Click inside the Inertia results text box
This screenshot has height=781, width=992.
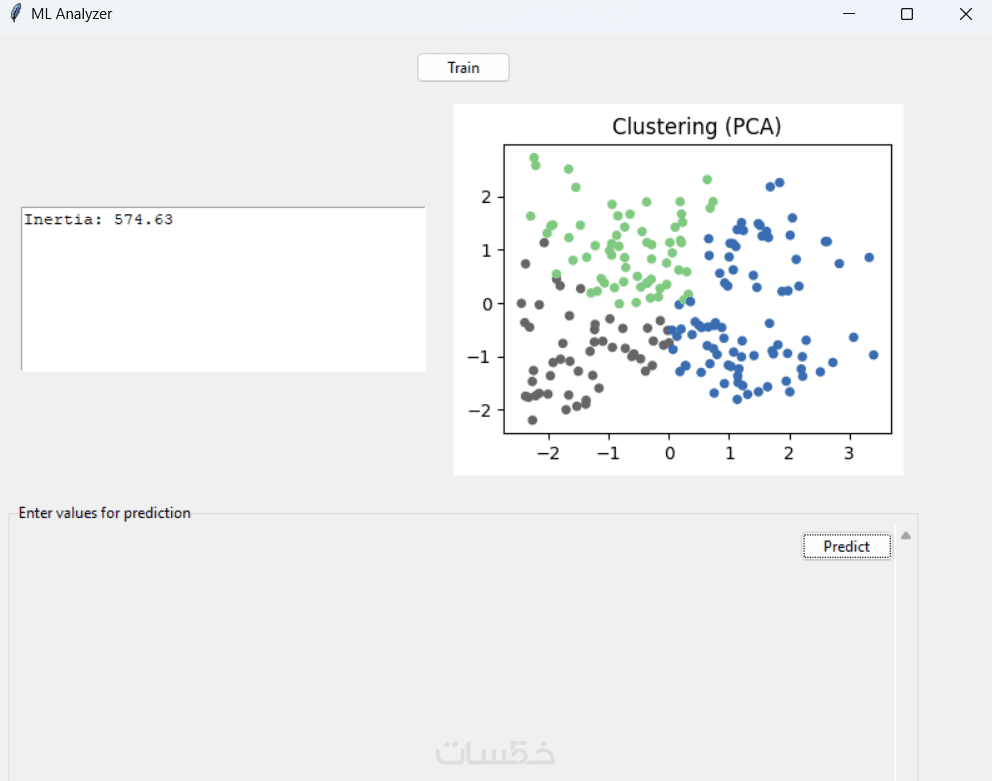click(223, 300)
